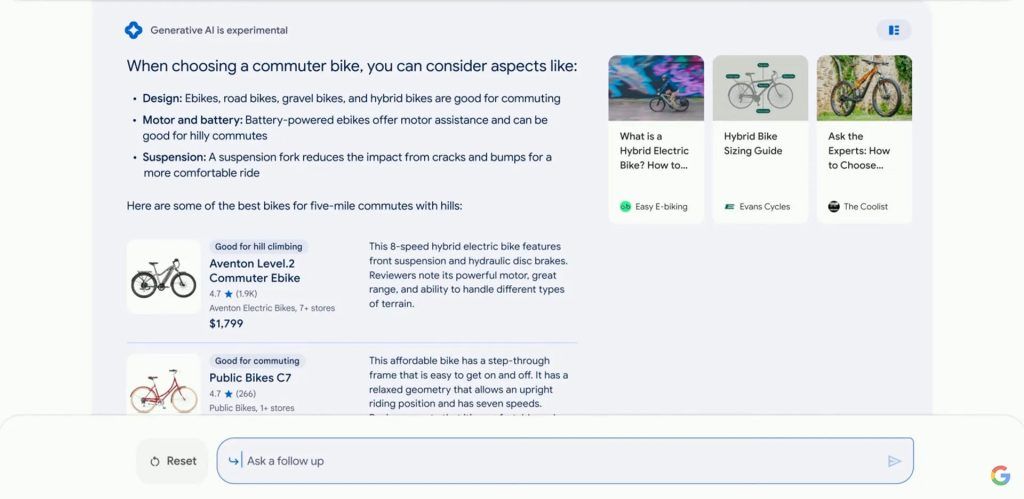Open the Ask the Experts article image
Screen dimensions: 1024x499
(x=864, y=88)
